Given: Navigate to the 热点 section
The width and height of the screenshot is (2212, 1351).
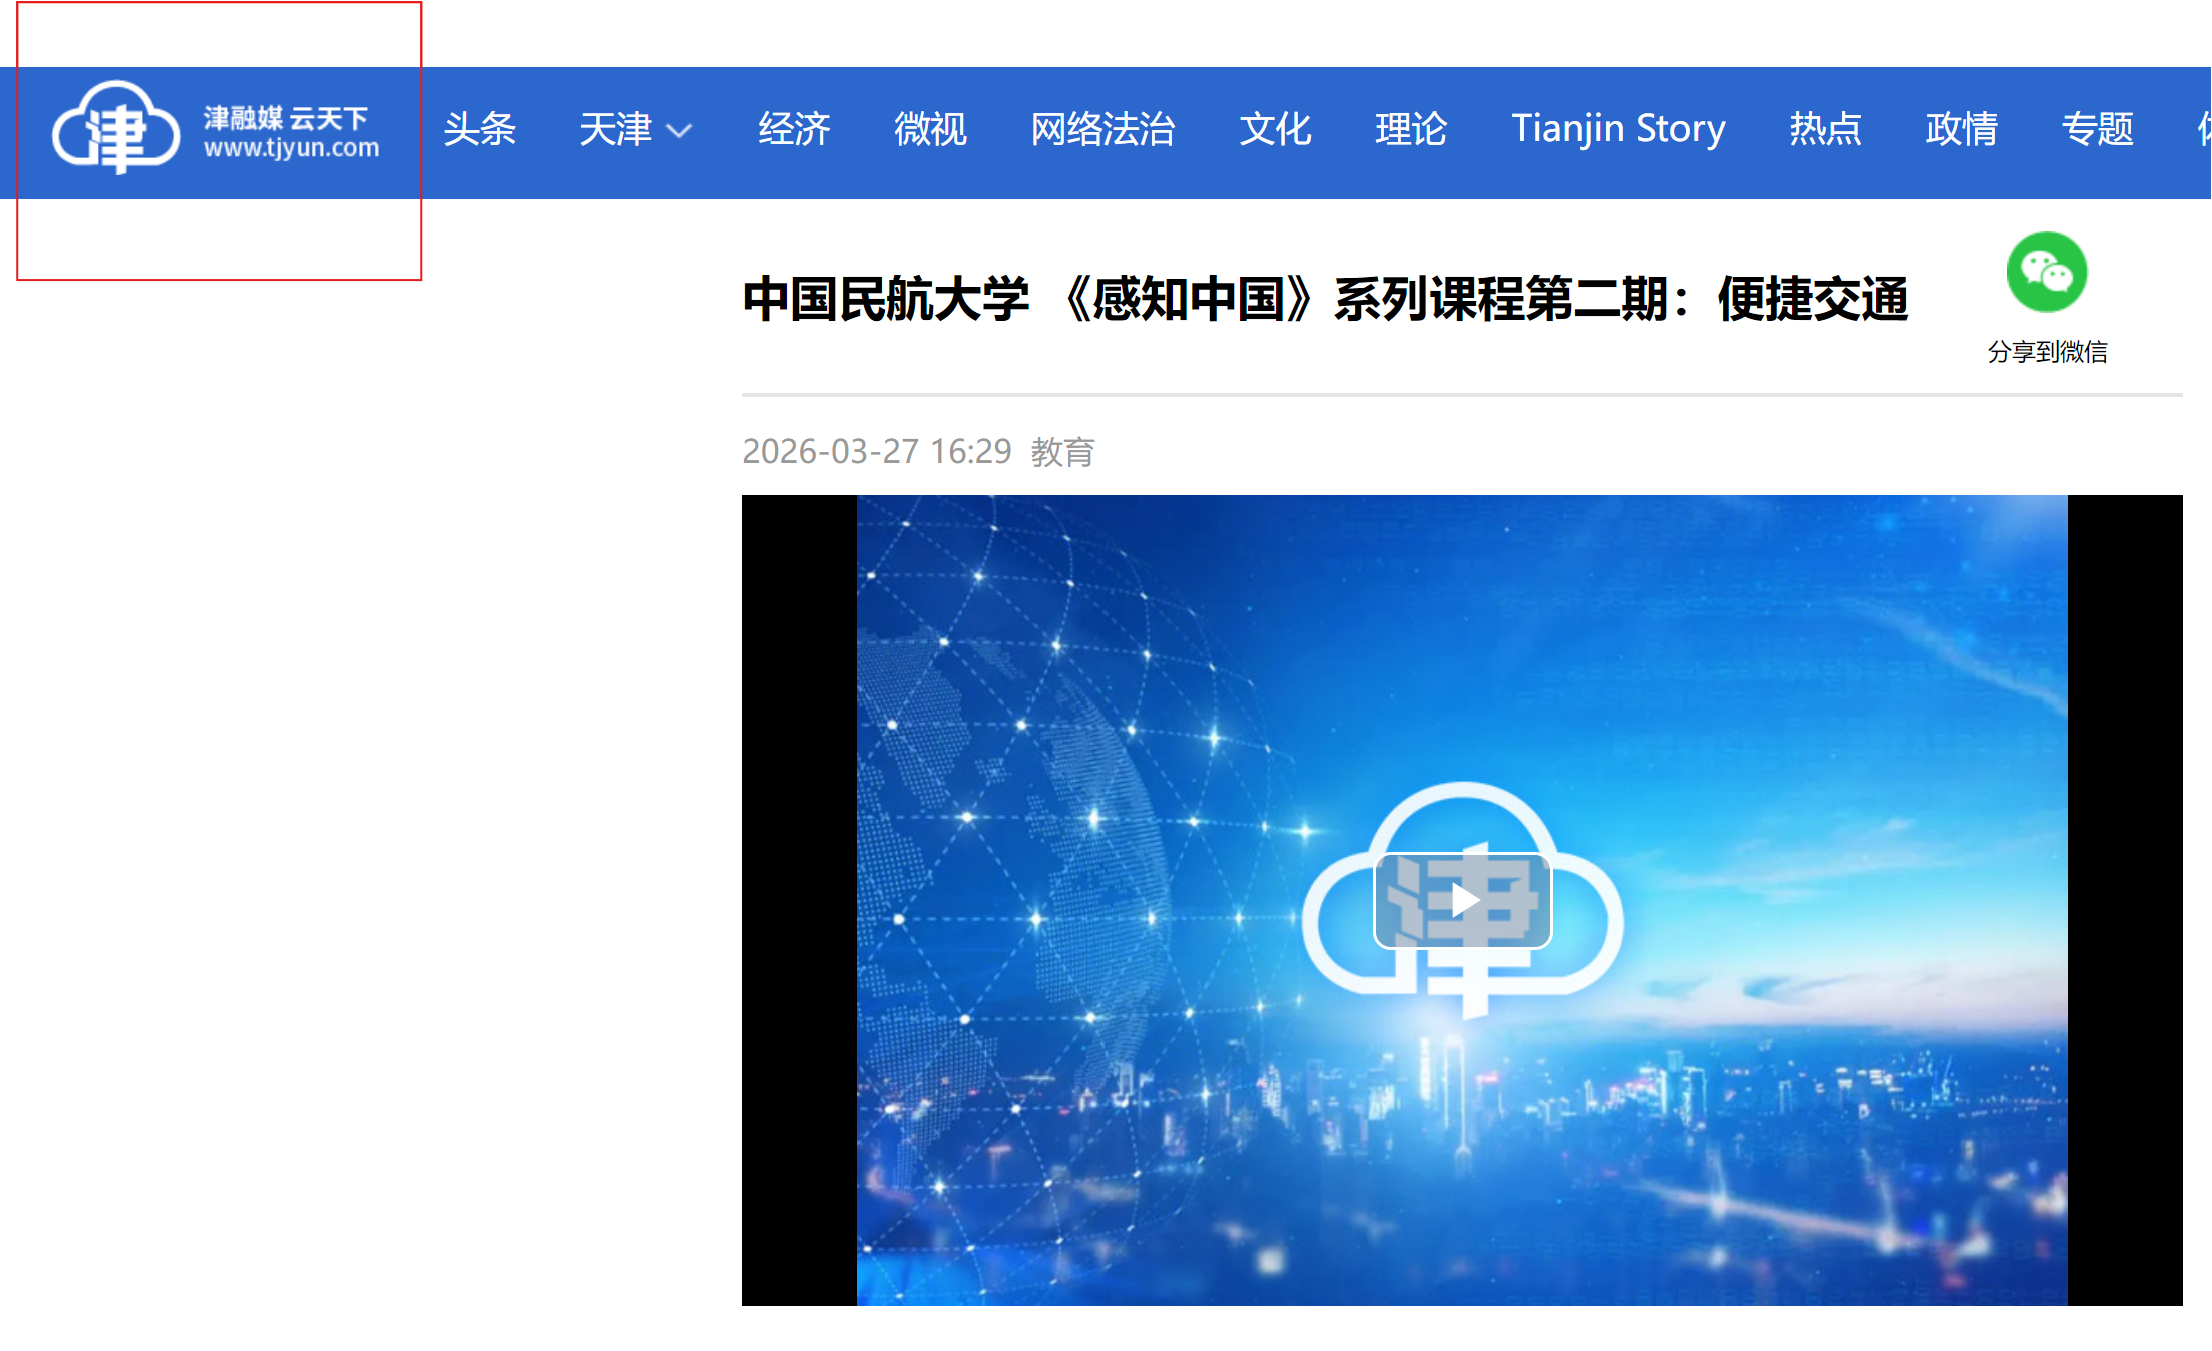Looking at the screenshot, I should tap(1825, 129).
